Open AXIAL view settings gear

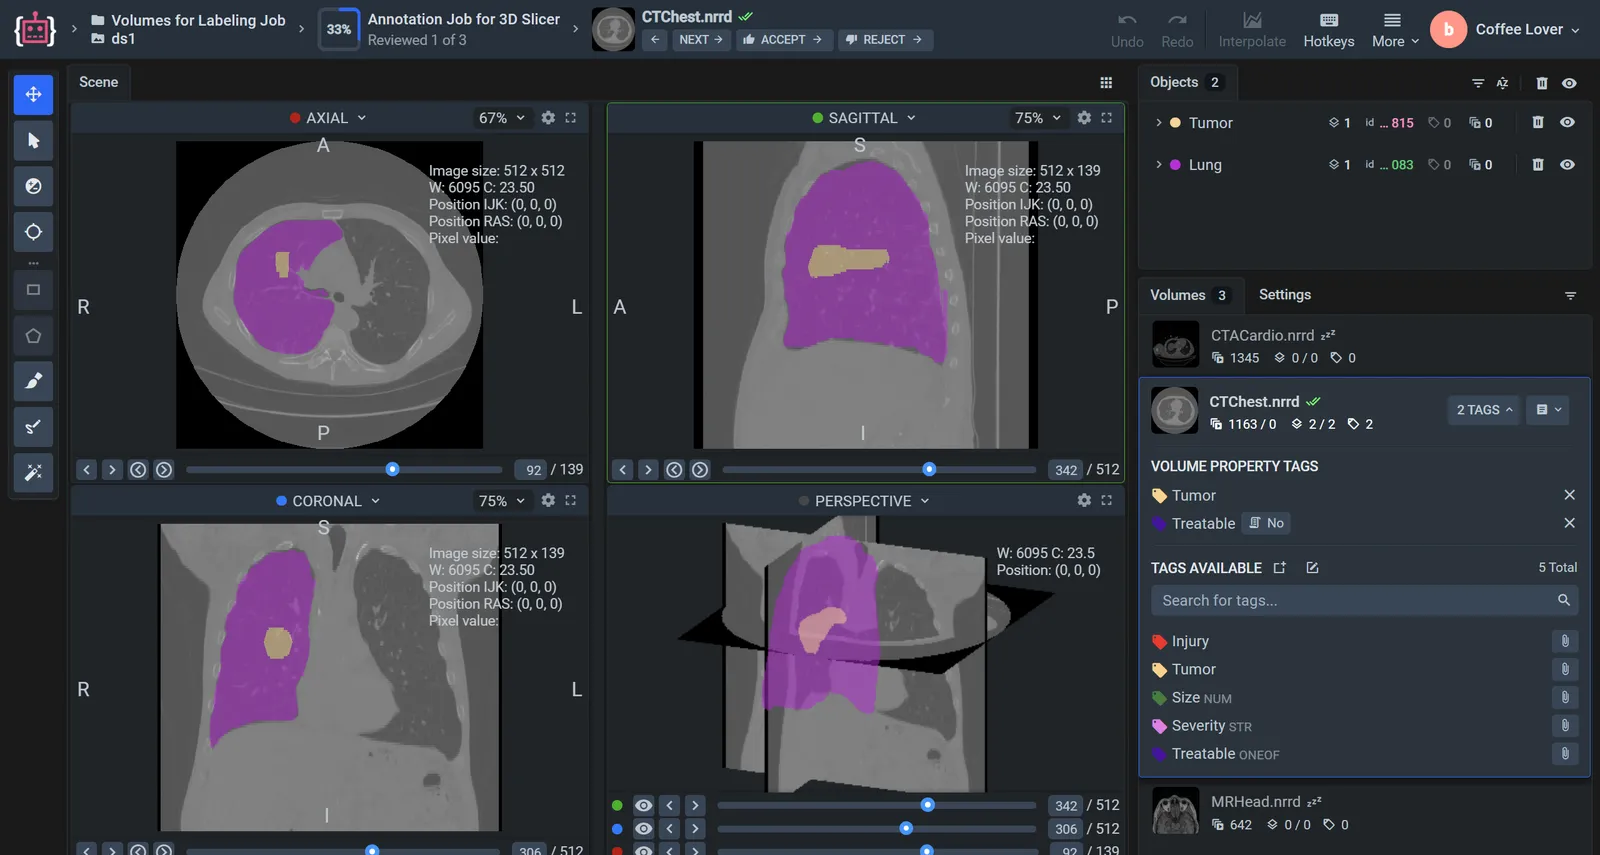coord(548,118)
